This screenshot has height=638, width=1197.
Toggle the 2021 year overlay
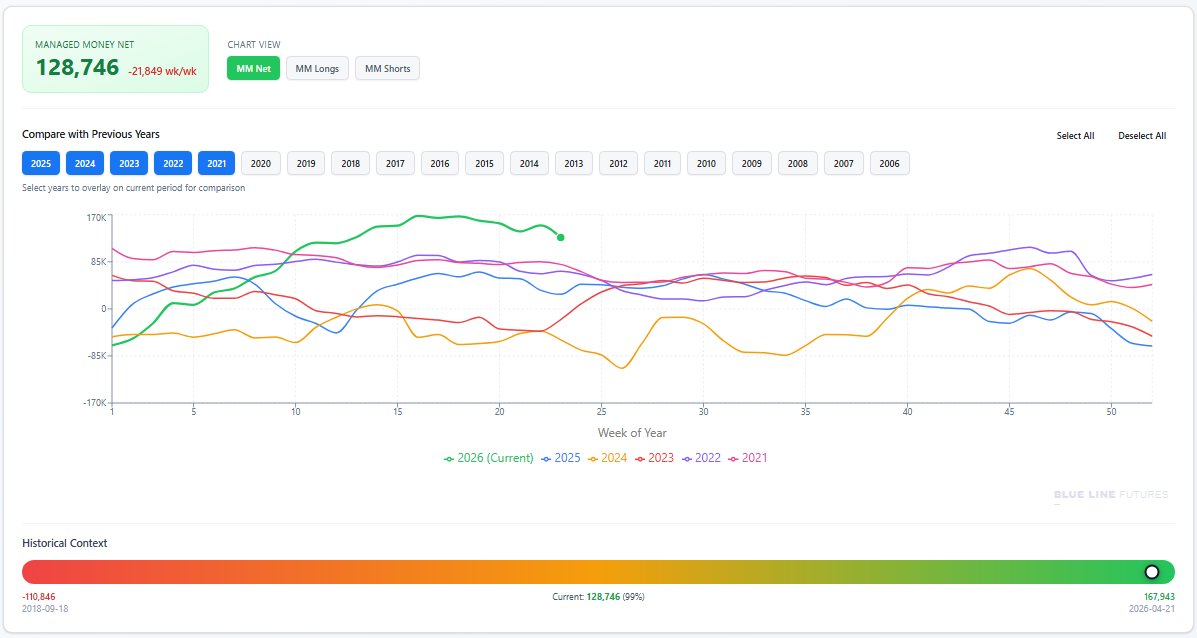[217, 163]
